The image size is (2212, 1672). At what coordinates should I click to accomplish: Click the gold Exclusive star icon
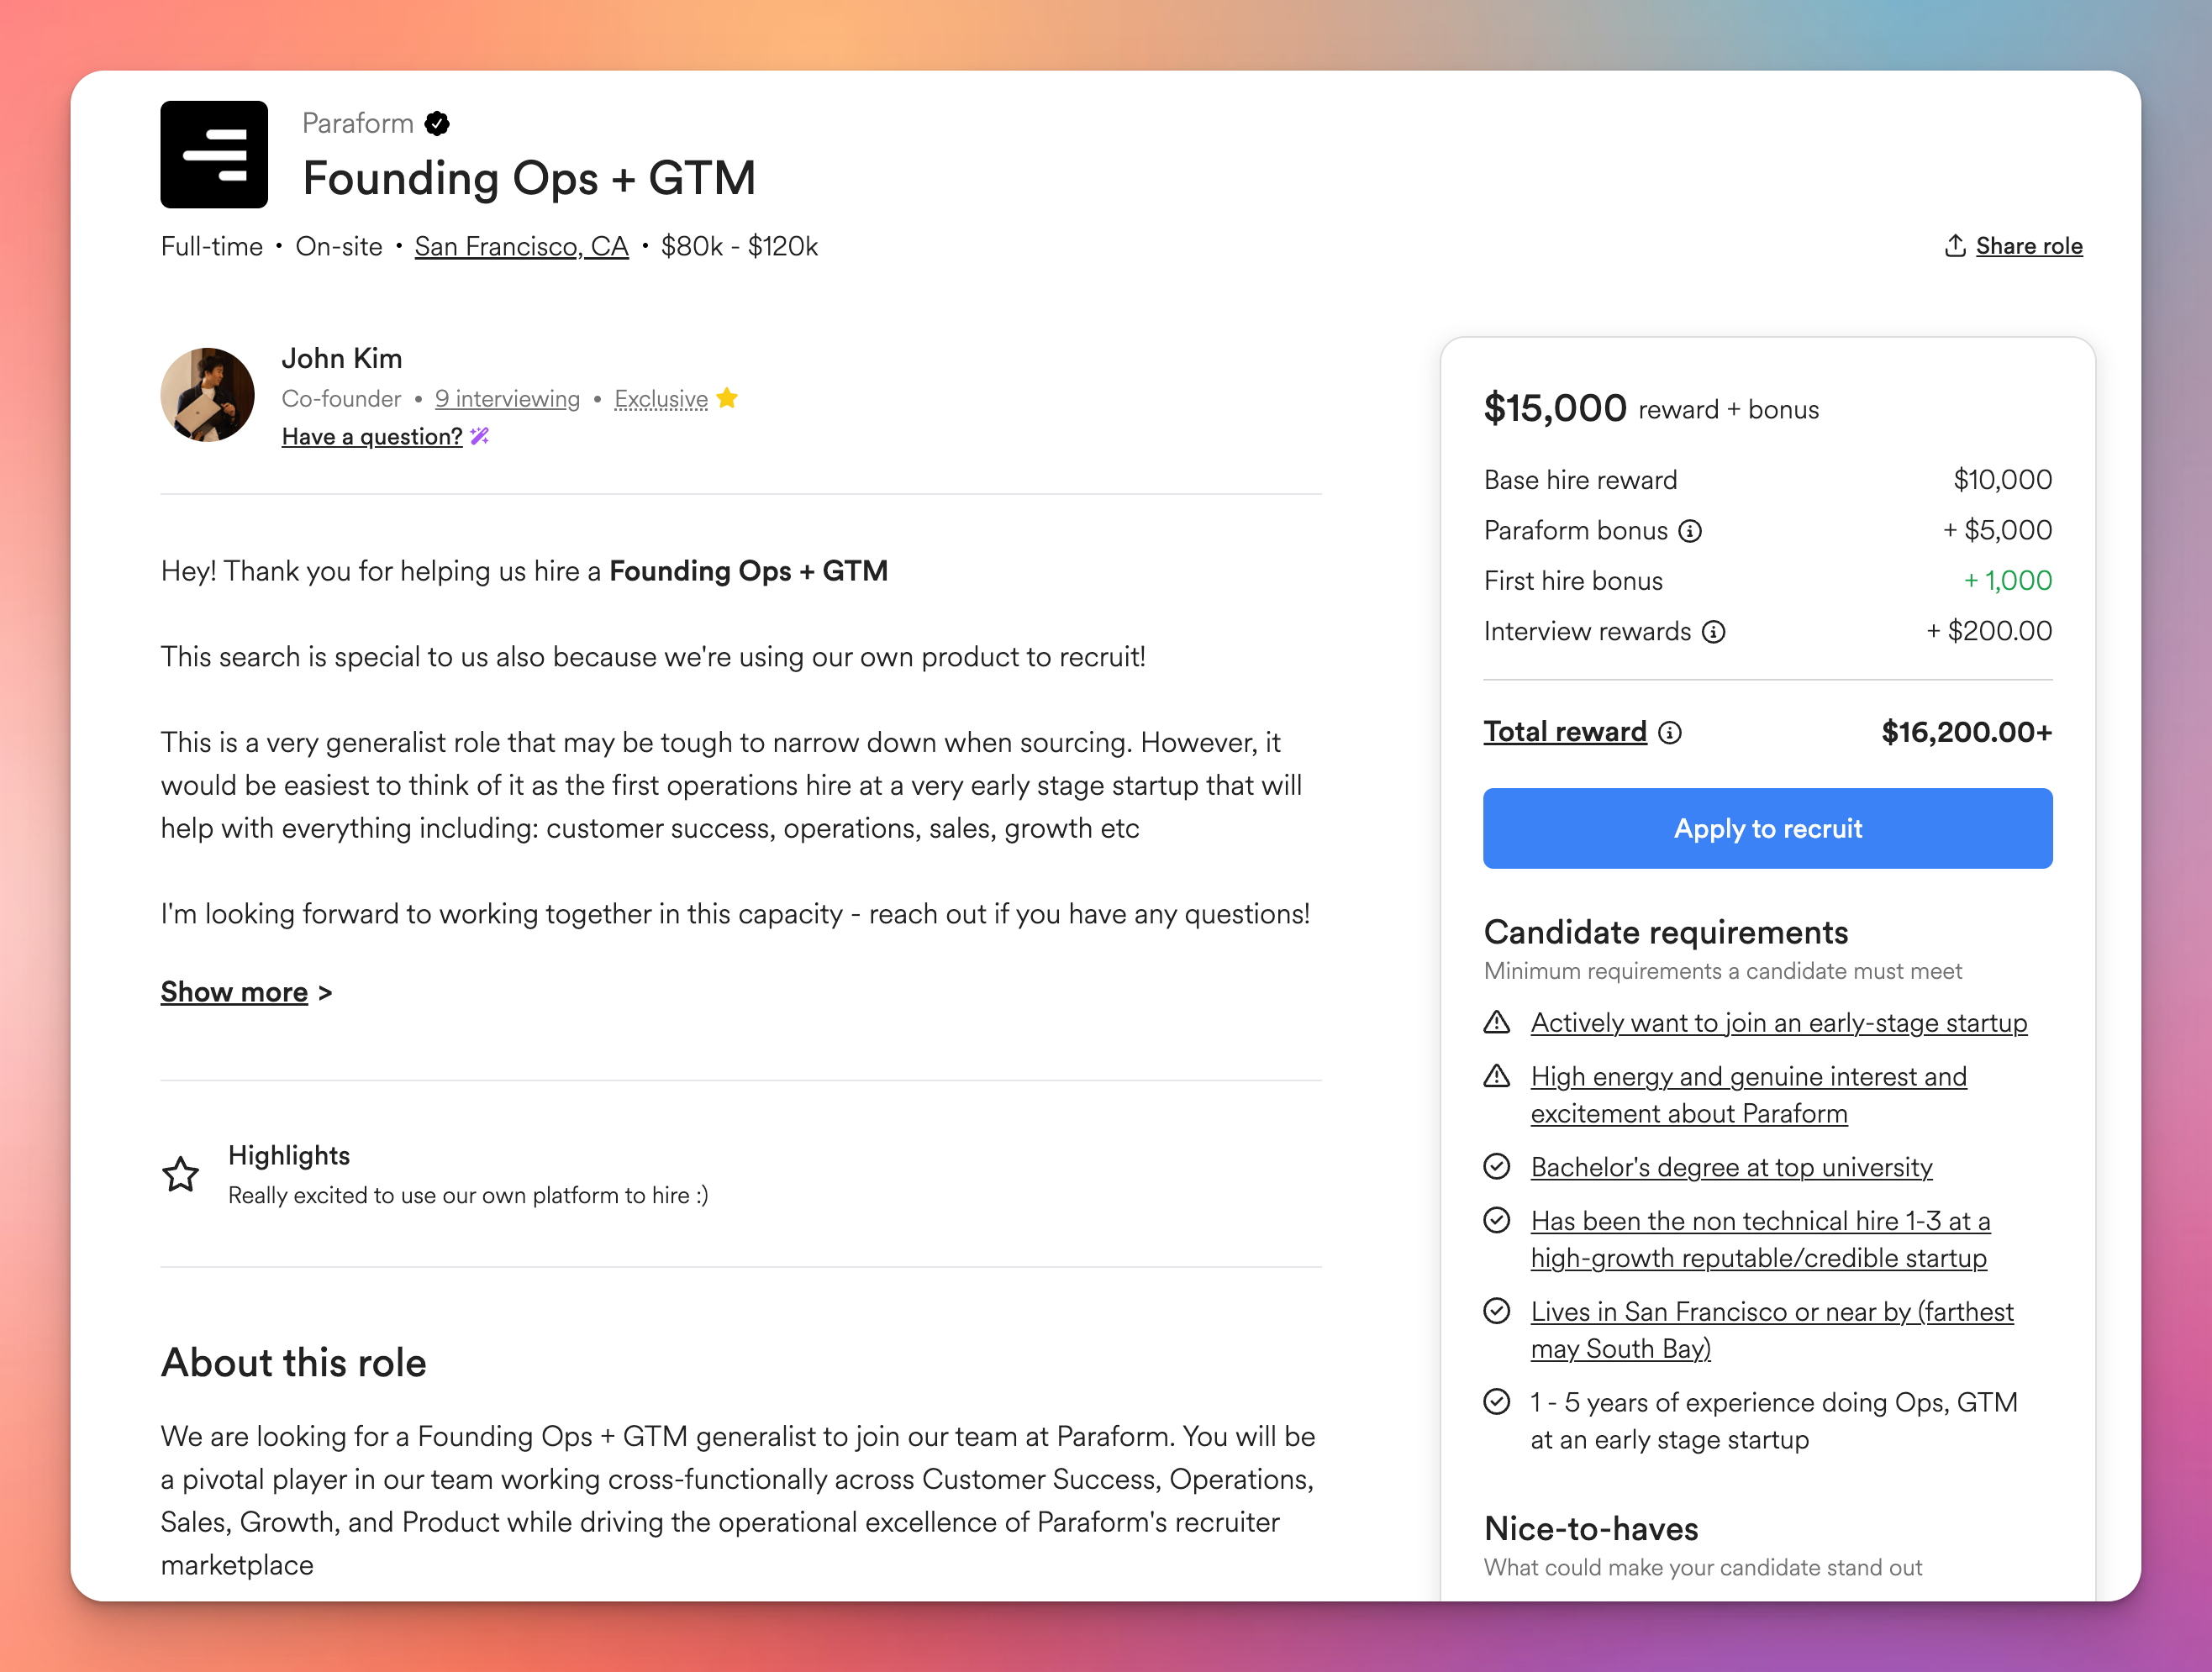coord(727,399)
